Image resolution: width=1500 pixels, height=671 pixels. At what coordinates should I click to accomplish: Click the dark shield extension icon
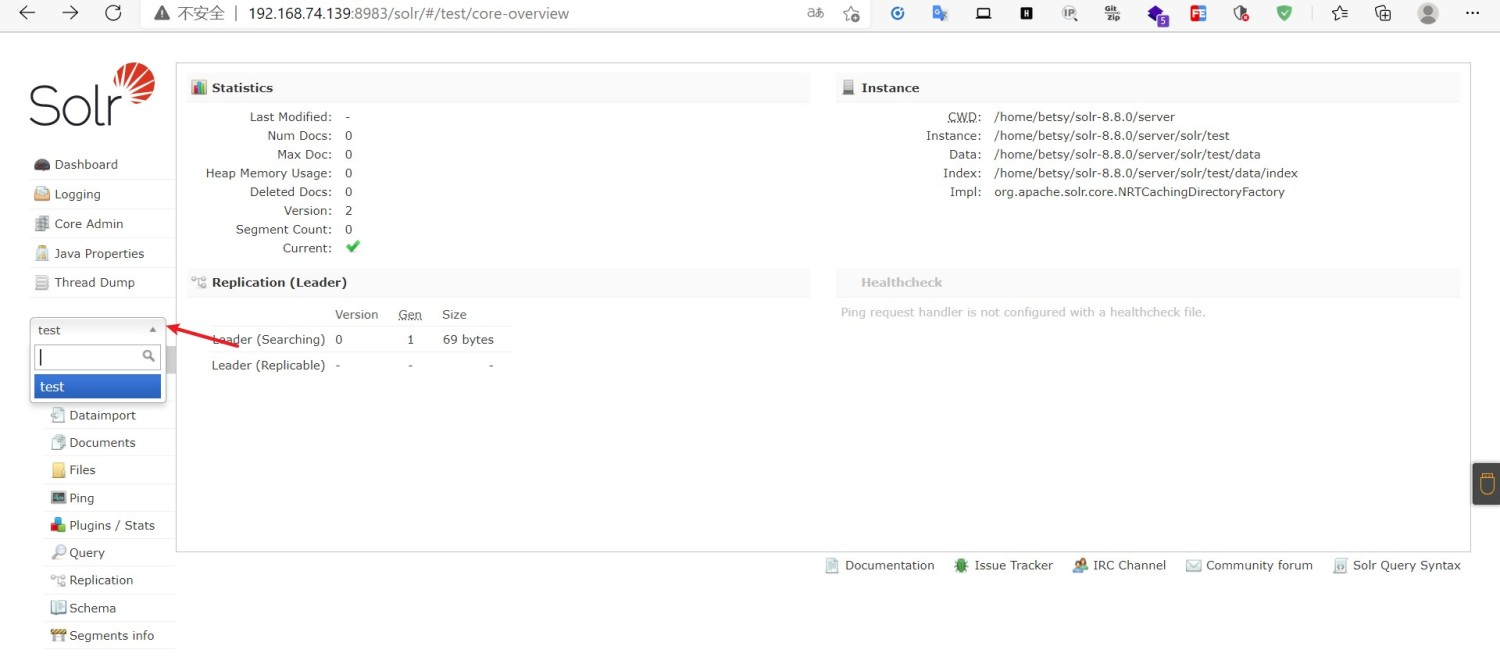pyautogui.click(x=1241, y=13)
